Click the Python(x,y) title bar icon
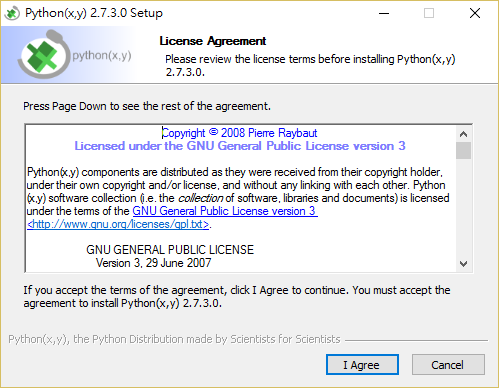499x388 pixels. coord(12,13)
